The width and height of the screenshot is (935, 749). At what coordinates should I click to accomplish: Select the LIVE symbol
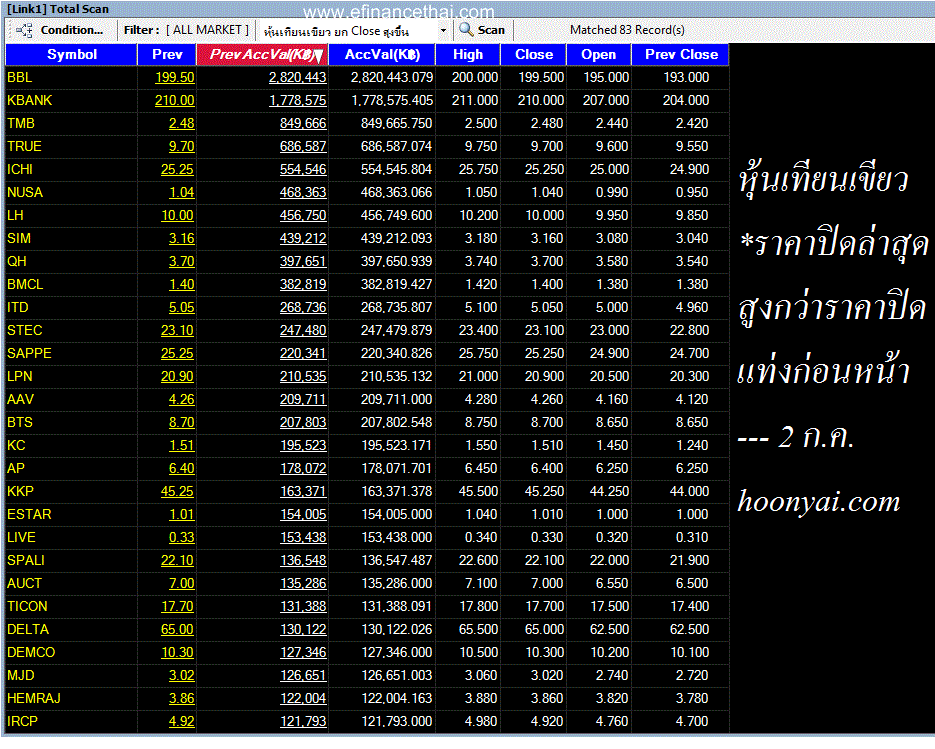pyautogui.click(x=21, y=537)
